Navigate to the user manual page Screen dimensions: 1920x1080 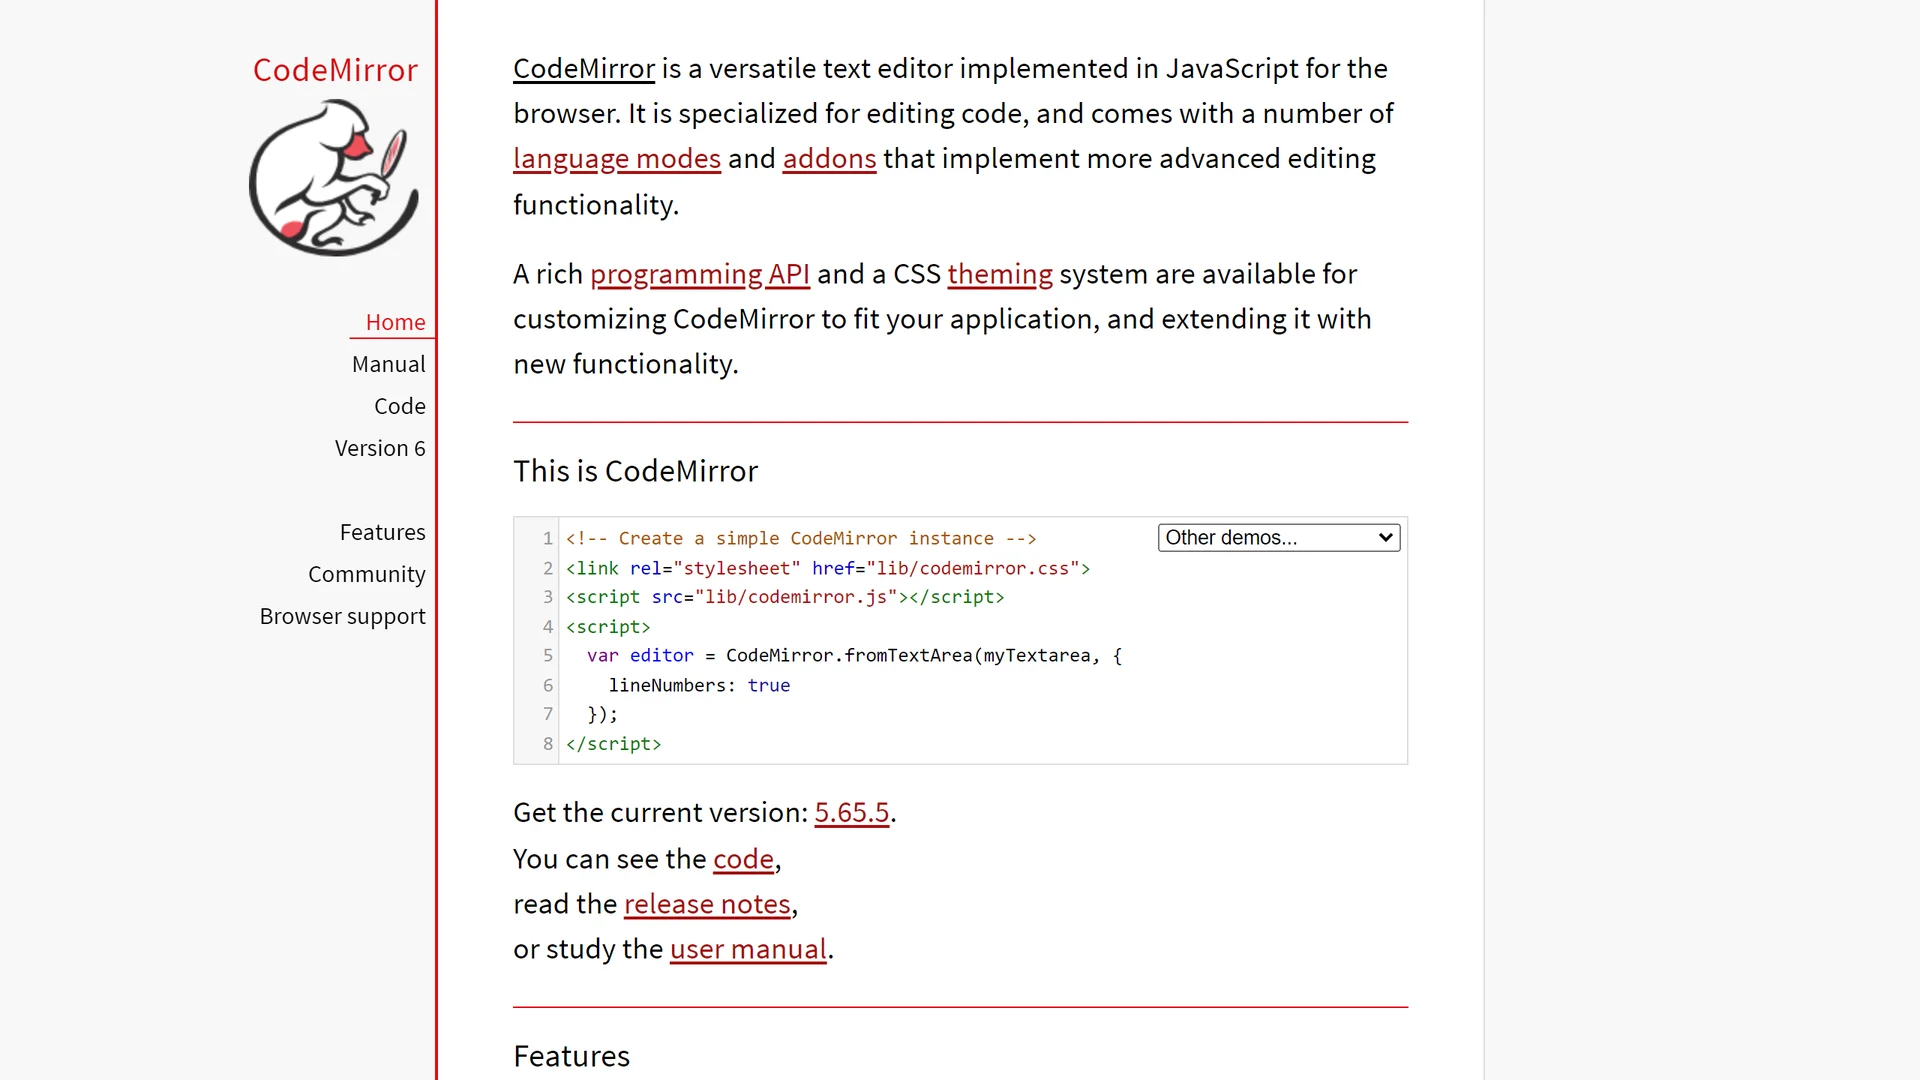746,948
